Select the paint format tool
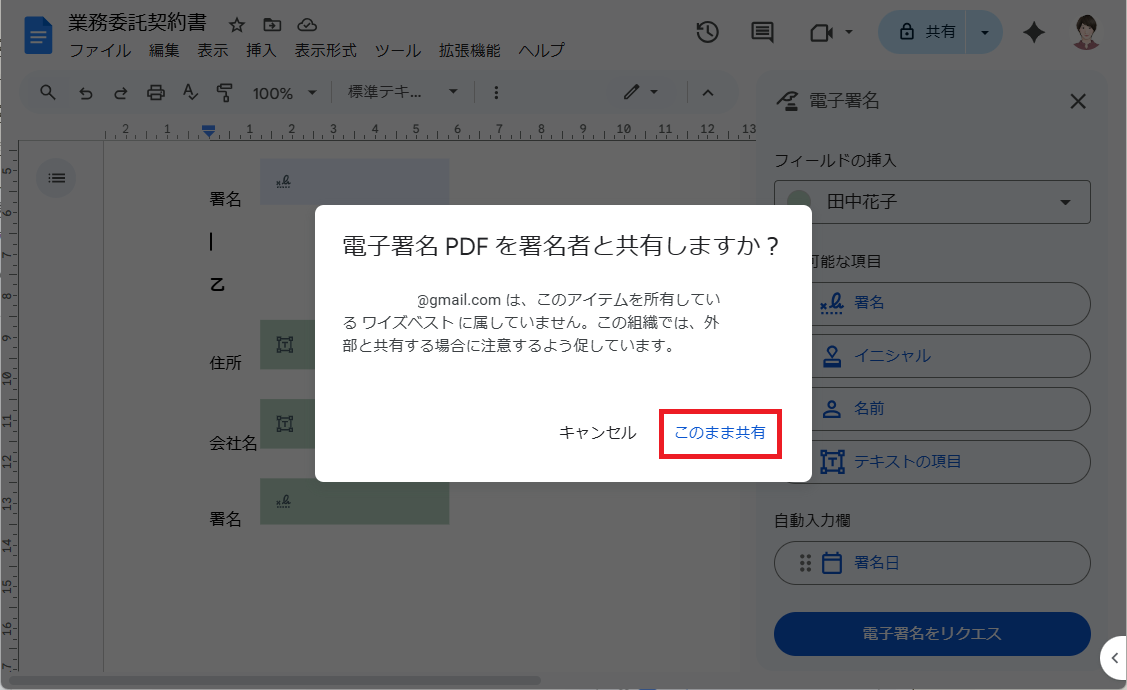The image size is (1127, 690). (x=225, y=92)
